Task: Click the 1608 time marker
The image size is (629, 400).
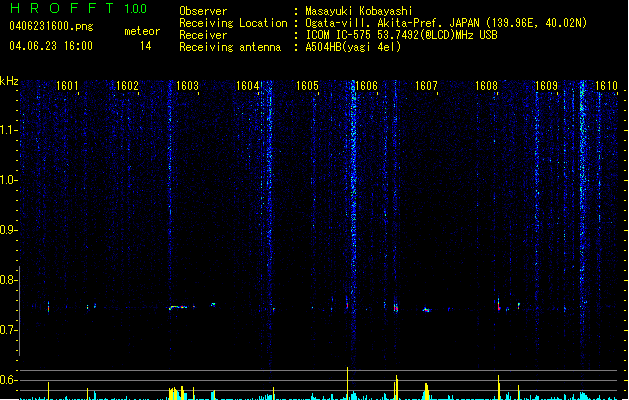Action: pos(486,86)
